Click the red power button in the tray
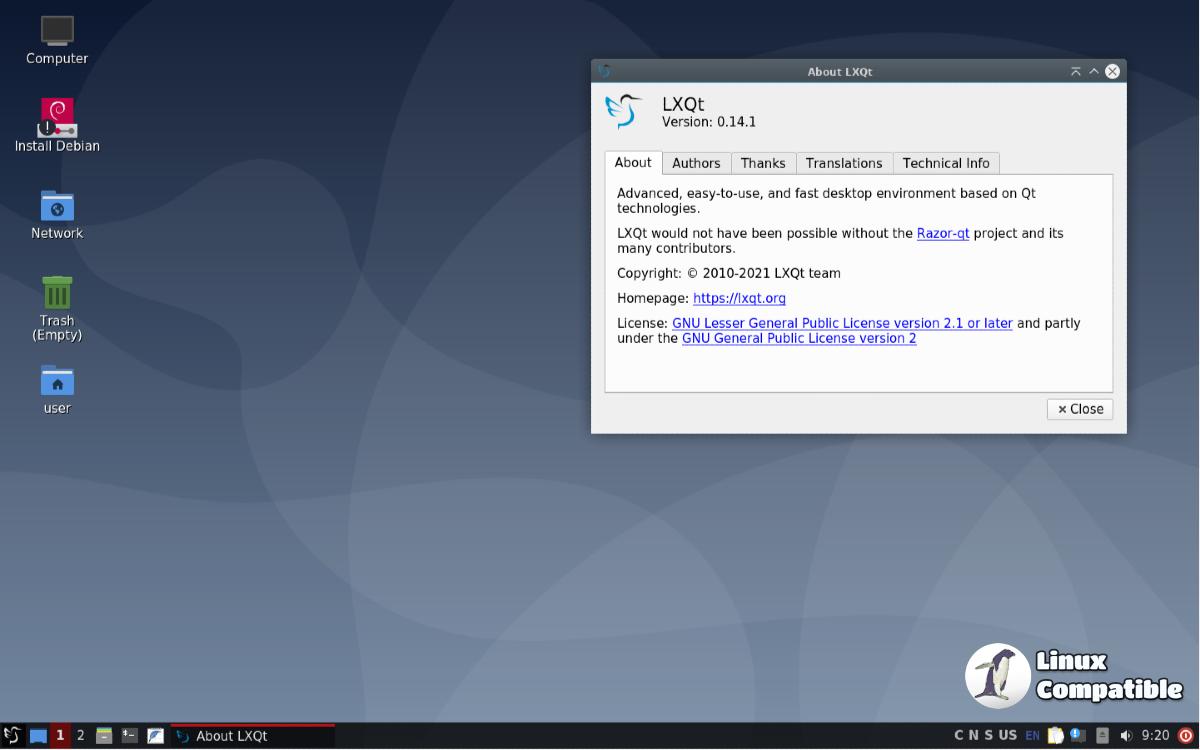 pos(1186,736)
